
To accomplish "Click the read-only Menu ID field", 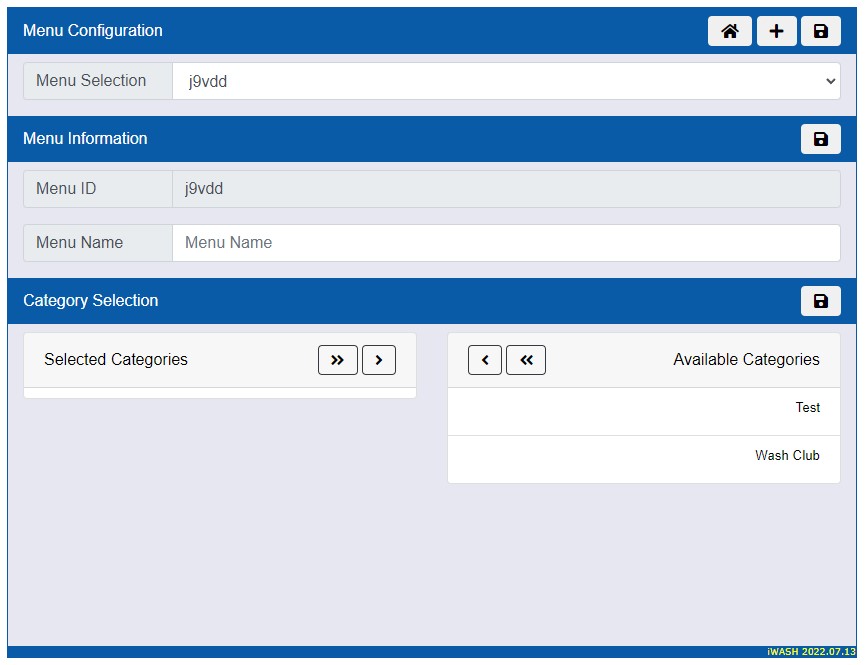I will click(506, 189).
